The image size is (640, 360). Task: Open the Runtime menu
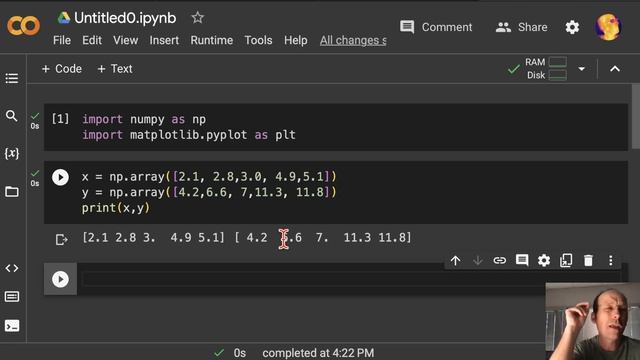click(211, 40)
